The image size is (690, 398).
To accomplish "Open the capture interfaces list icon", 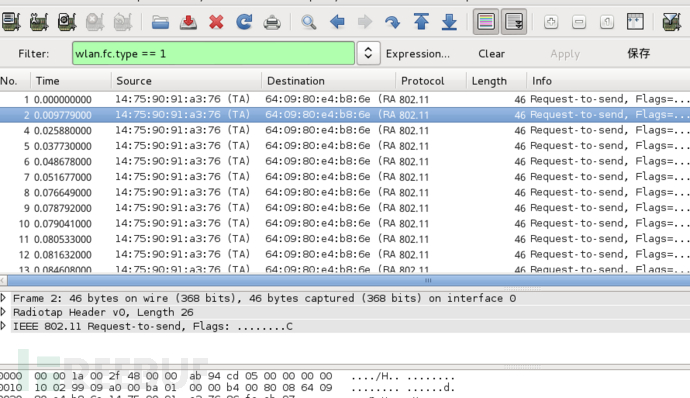I will tap(11, 21).
